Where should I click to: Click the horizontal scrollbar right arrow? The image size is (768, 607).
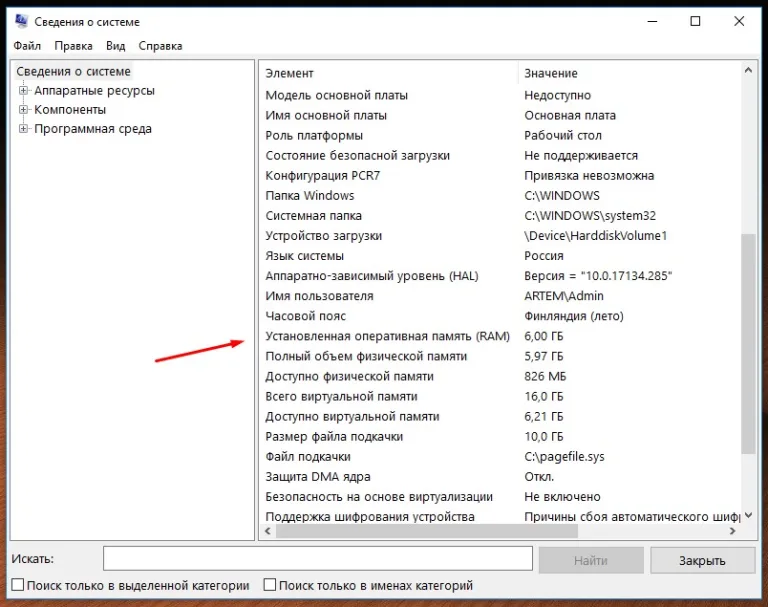pos(733,531)
